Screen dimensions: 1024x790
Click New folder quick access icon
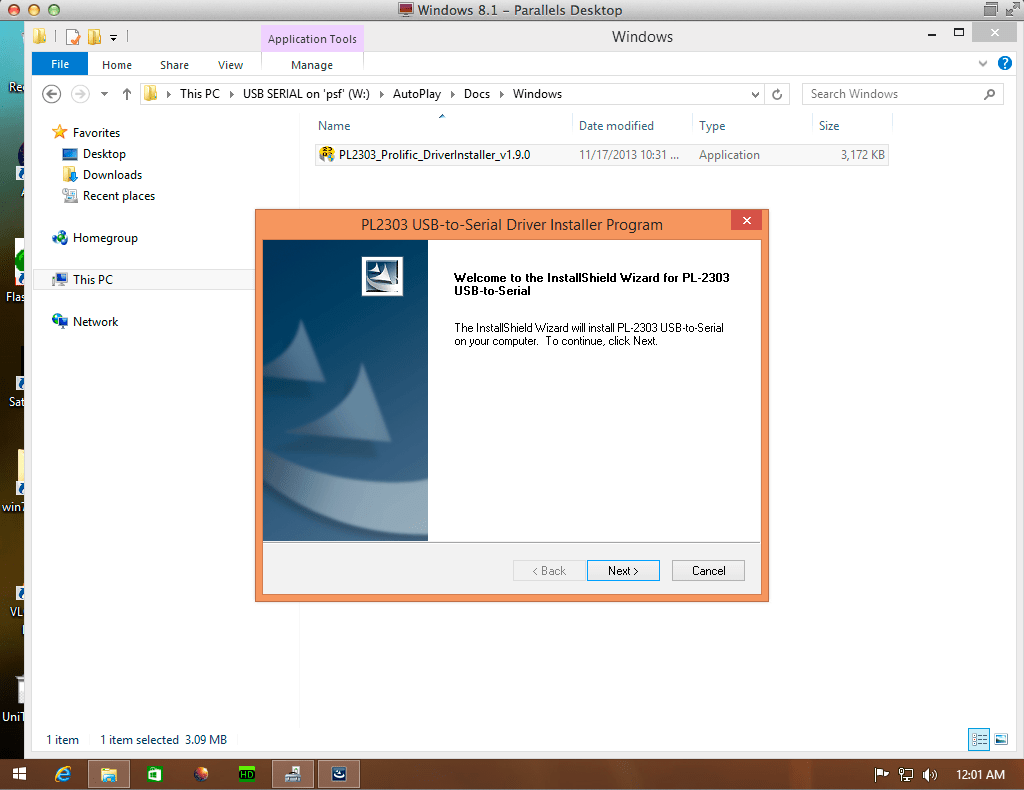(95, 37)
